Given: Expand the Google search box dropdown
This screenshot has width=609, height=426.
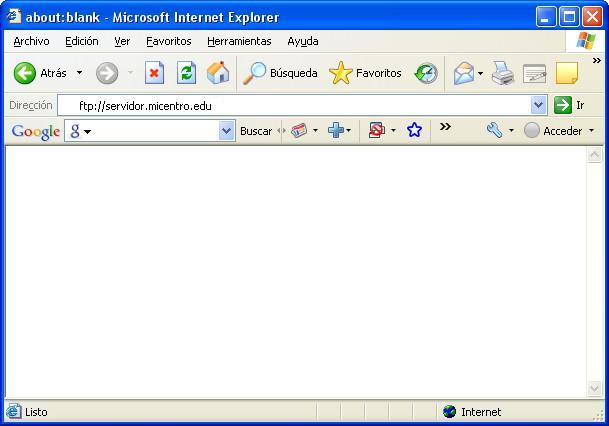Looking at the screenshot, I should pos(226,130).
